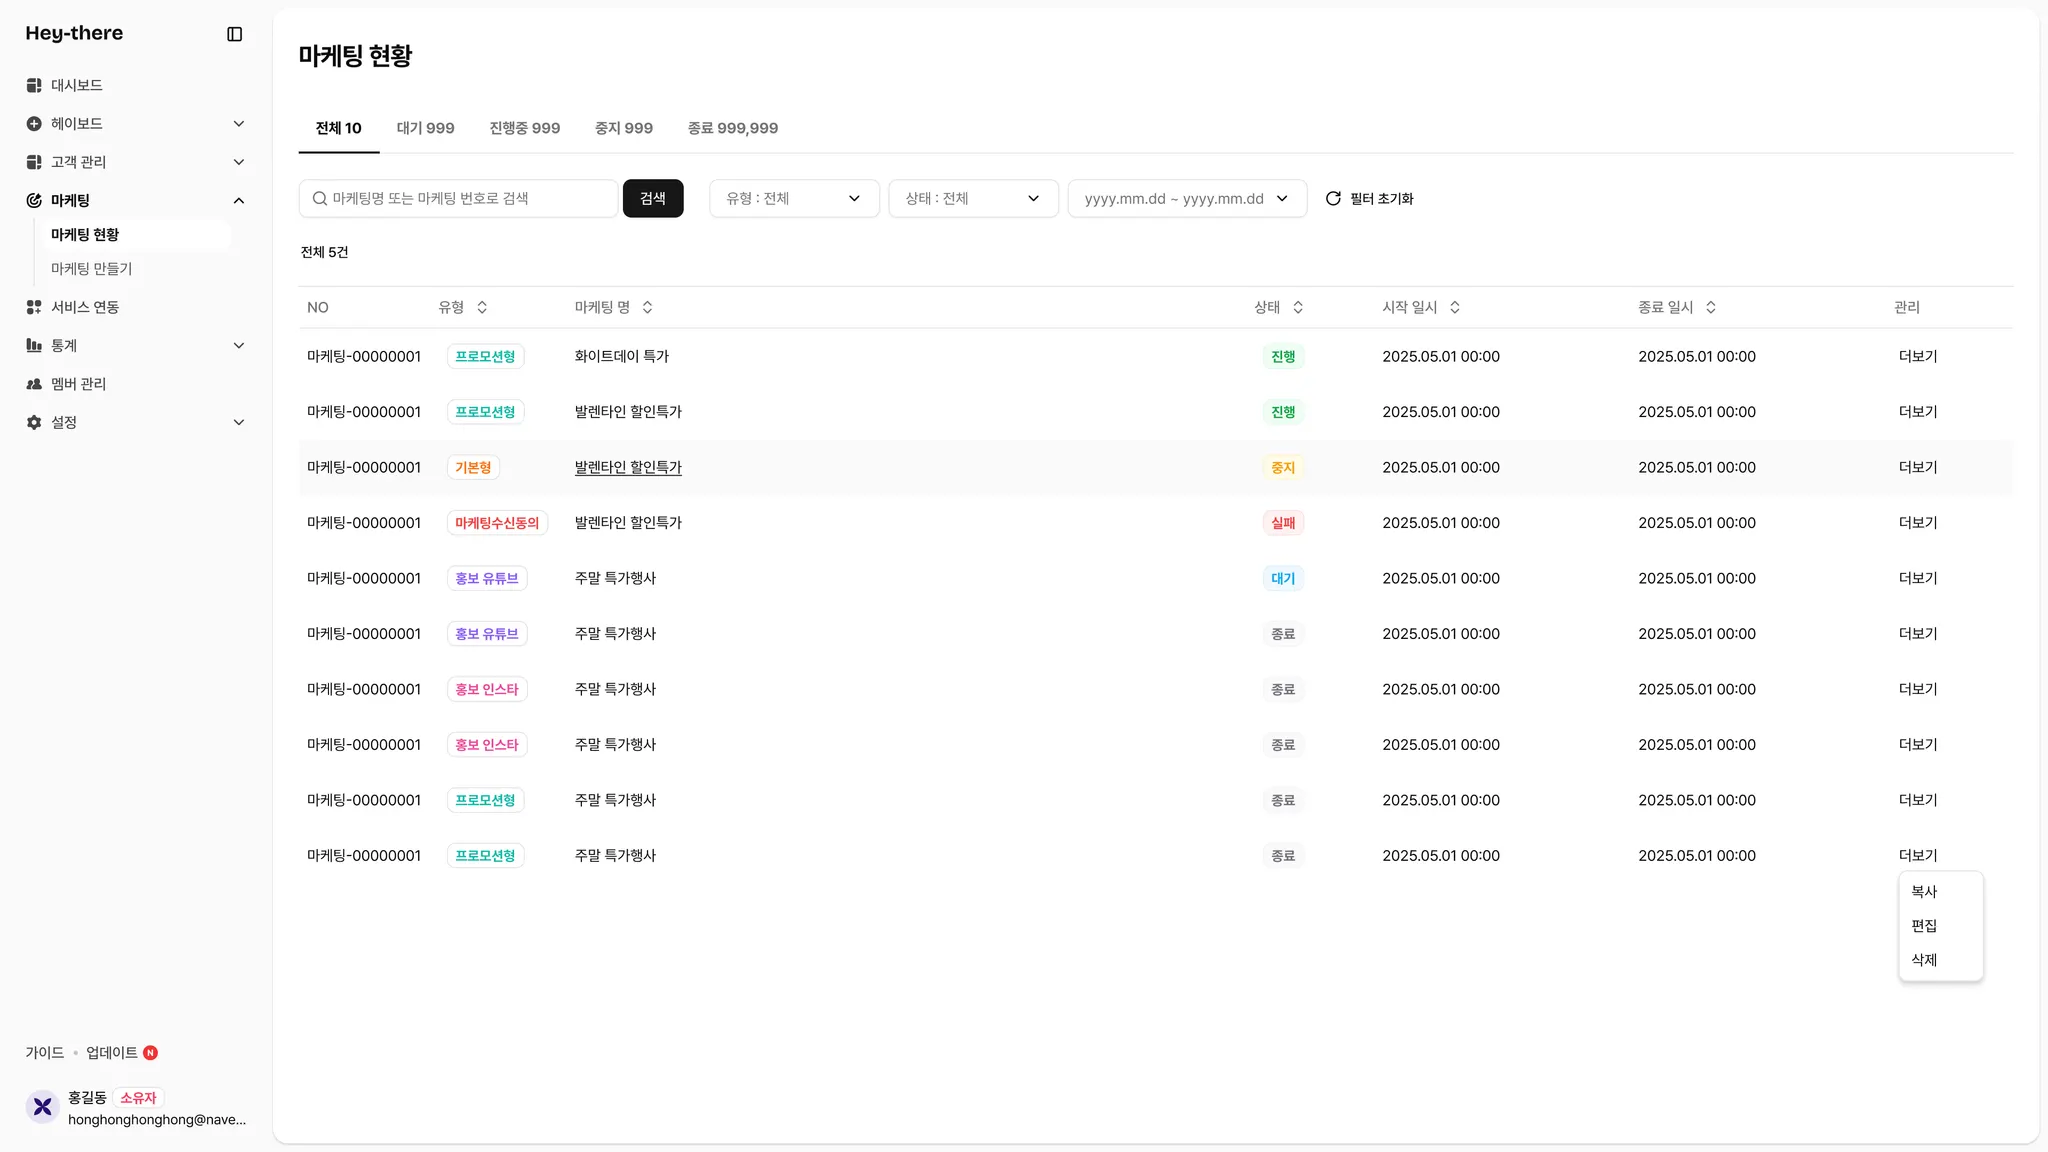This screenshot has height=1152, width=2048.
Task: Open the underlined 발렌타인 할인특가 link
Action: (628, 467)
